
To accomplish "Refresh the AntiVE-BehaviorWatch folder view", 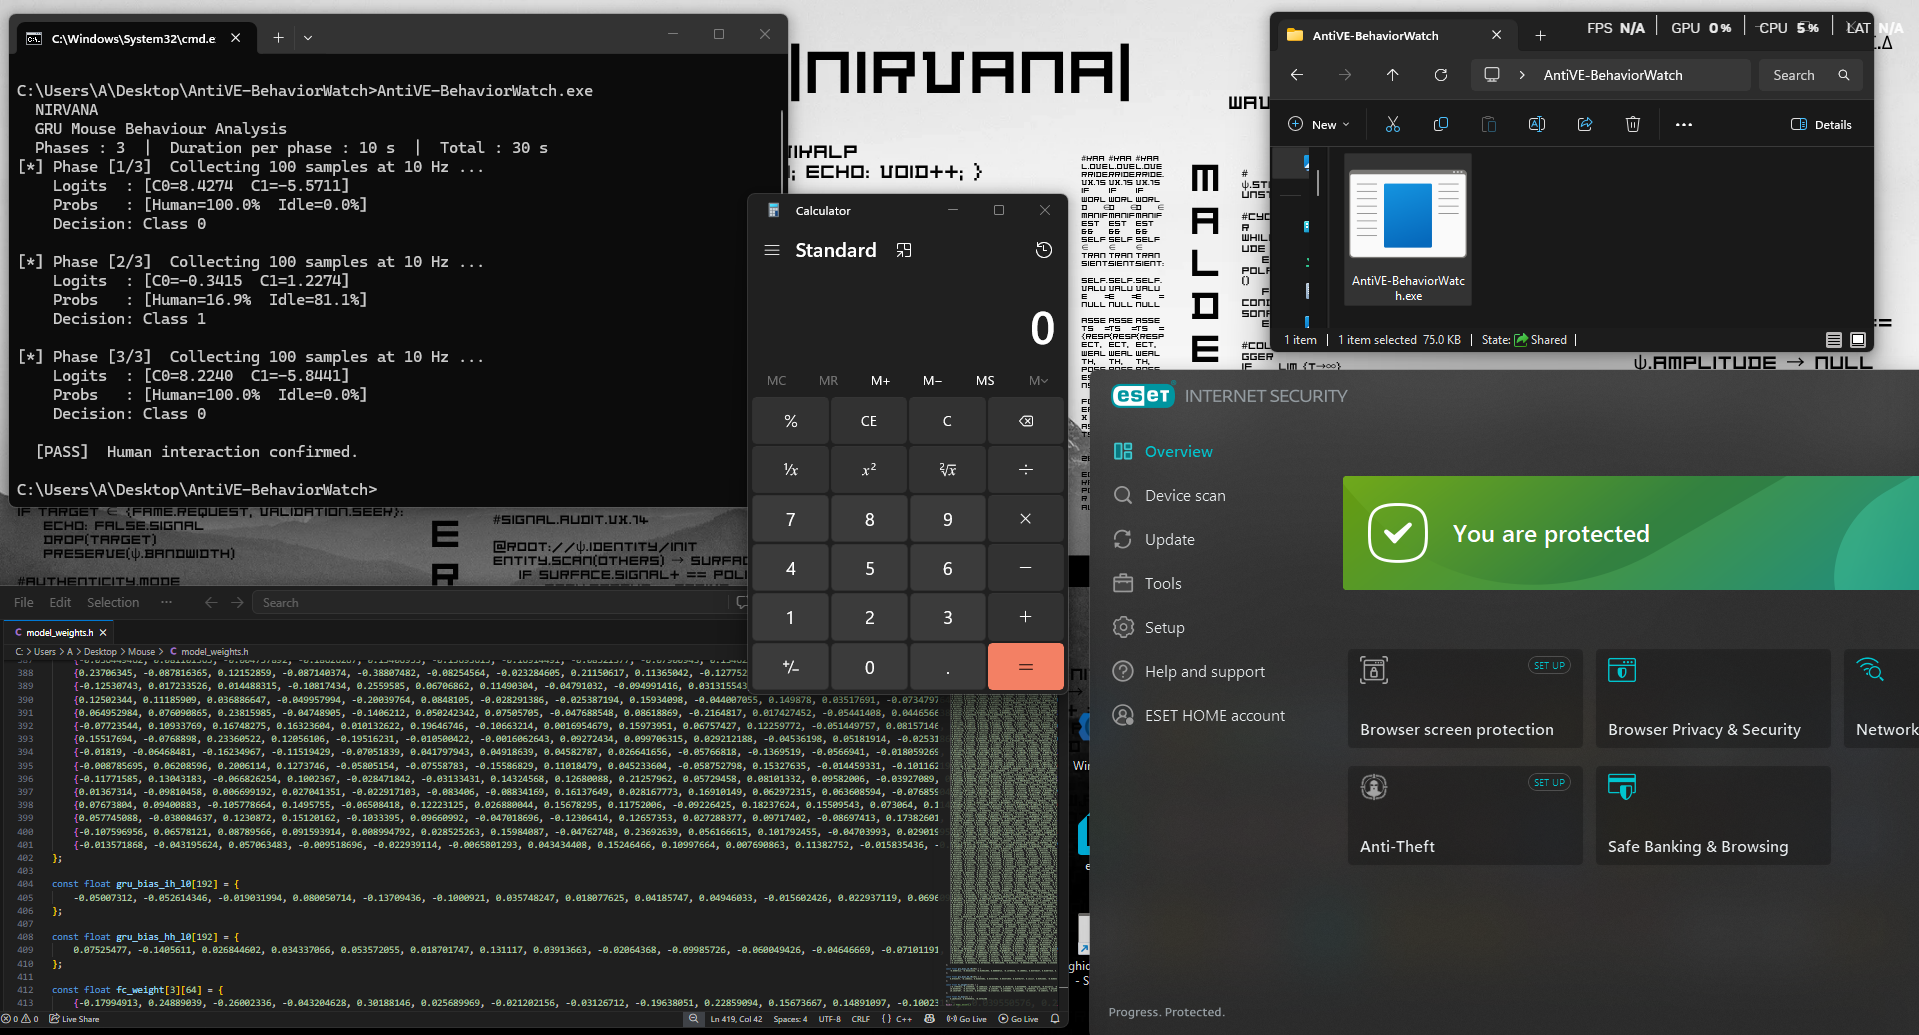I will [1441, 75].
